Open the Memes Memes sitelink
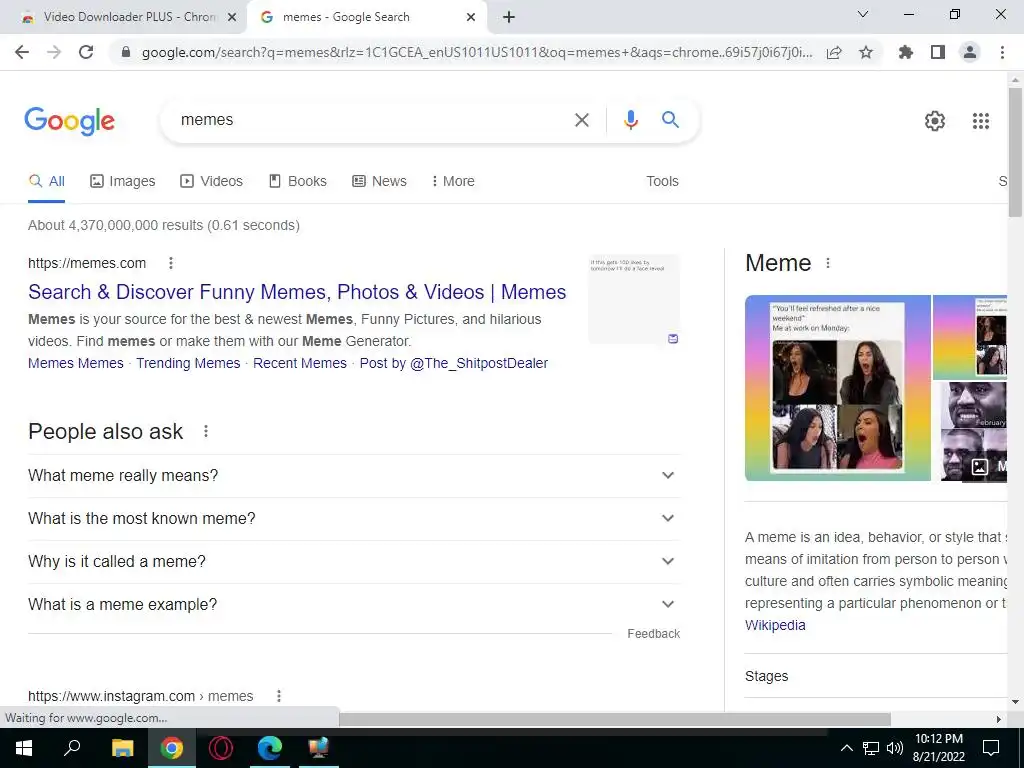Screen dimensions: 1024x768 tap(76, 363)
